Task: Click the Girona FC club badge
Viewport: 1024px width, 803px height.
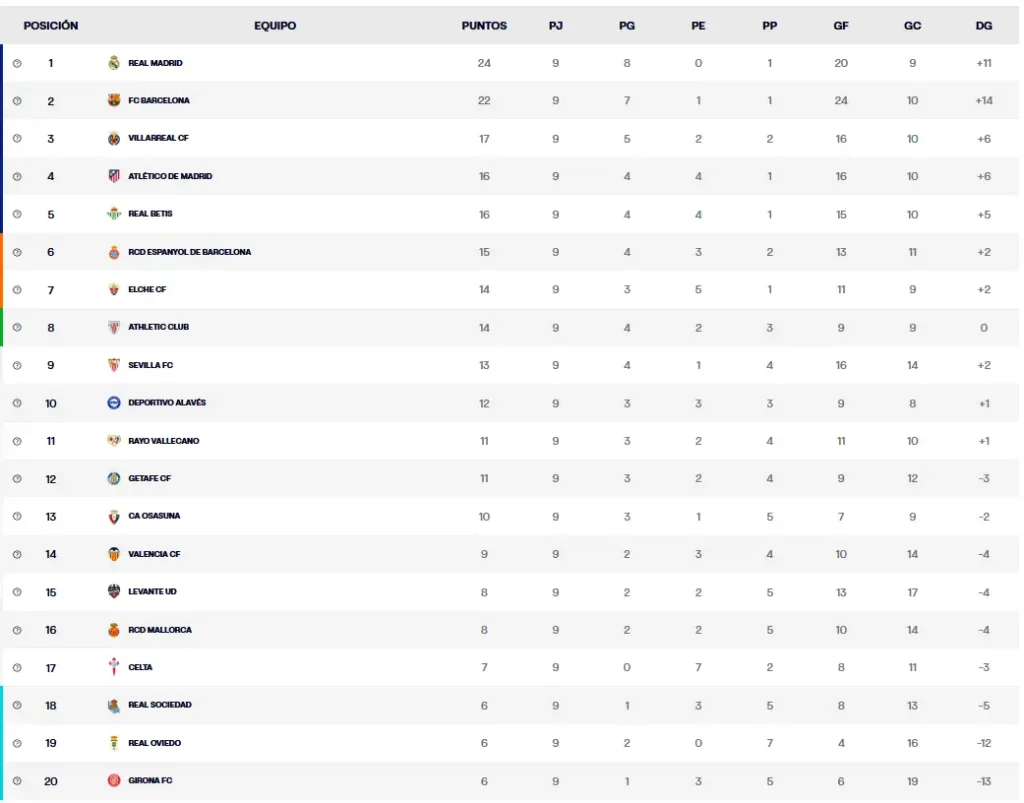Action: (113, 781)
